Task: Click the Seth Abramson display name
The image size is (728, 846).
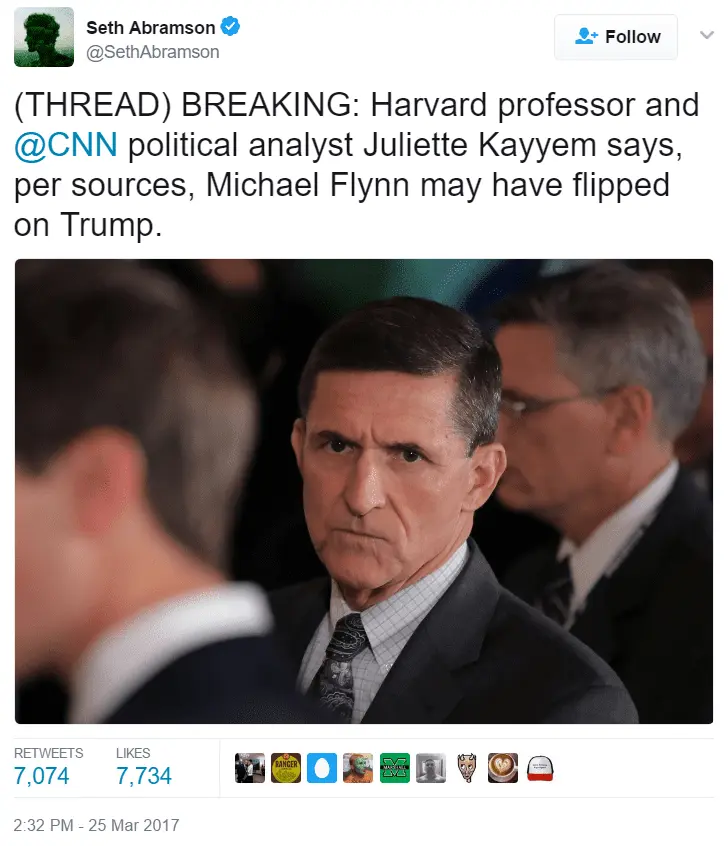Action: pyautogui.click(x=151, y=28)
